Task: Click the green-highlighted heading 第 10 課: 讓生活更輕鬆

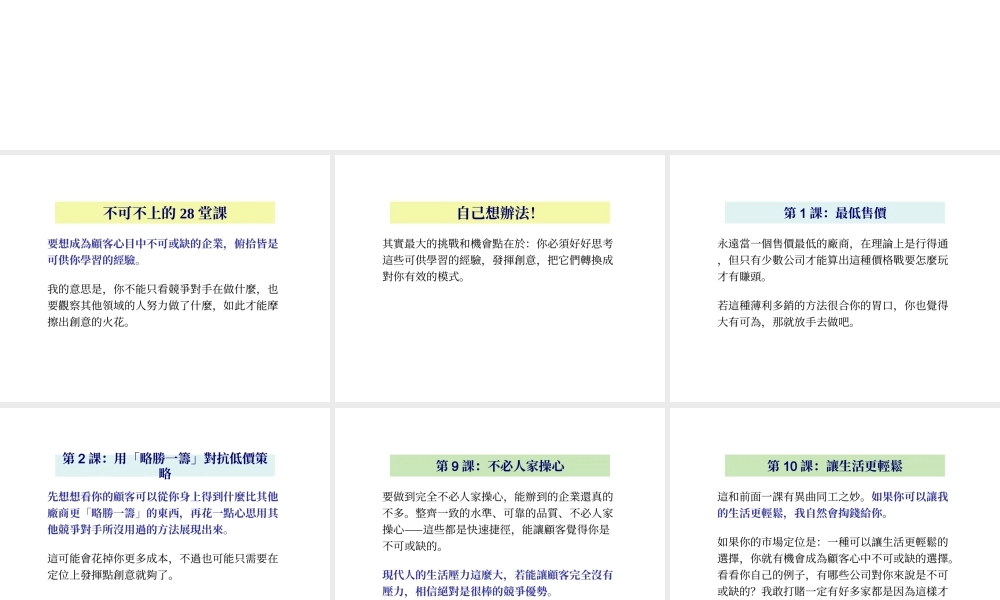Action: point(833,465)
